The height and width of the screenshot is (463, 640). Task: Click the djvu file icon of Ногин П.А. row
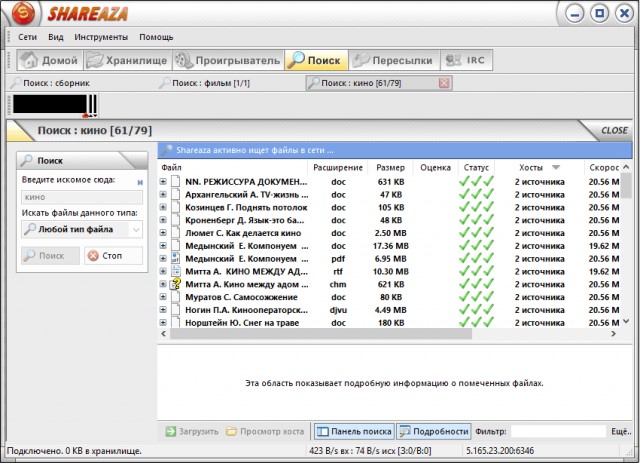(176, 309)
